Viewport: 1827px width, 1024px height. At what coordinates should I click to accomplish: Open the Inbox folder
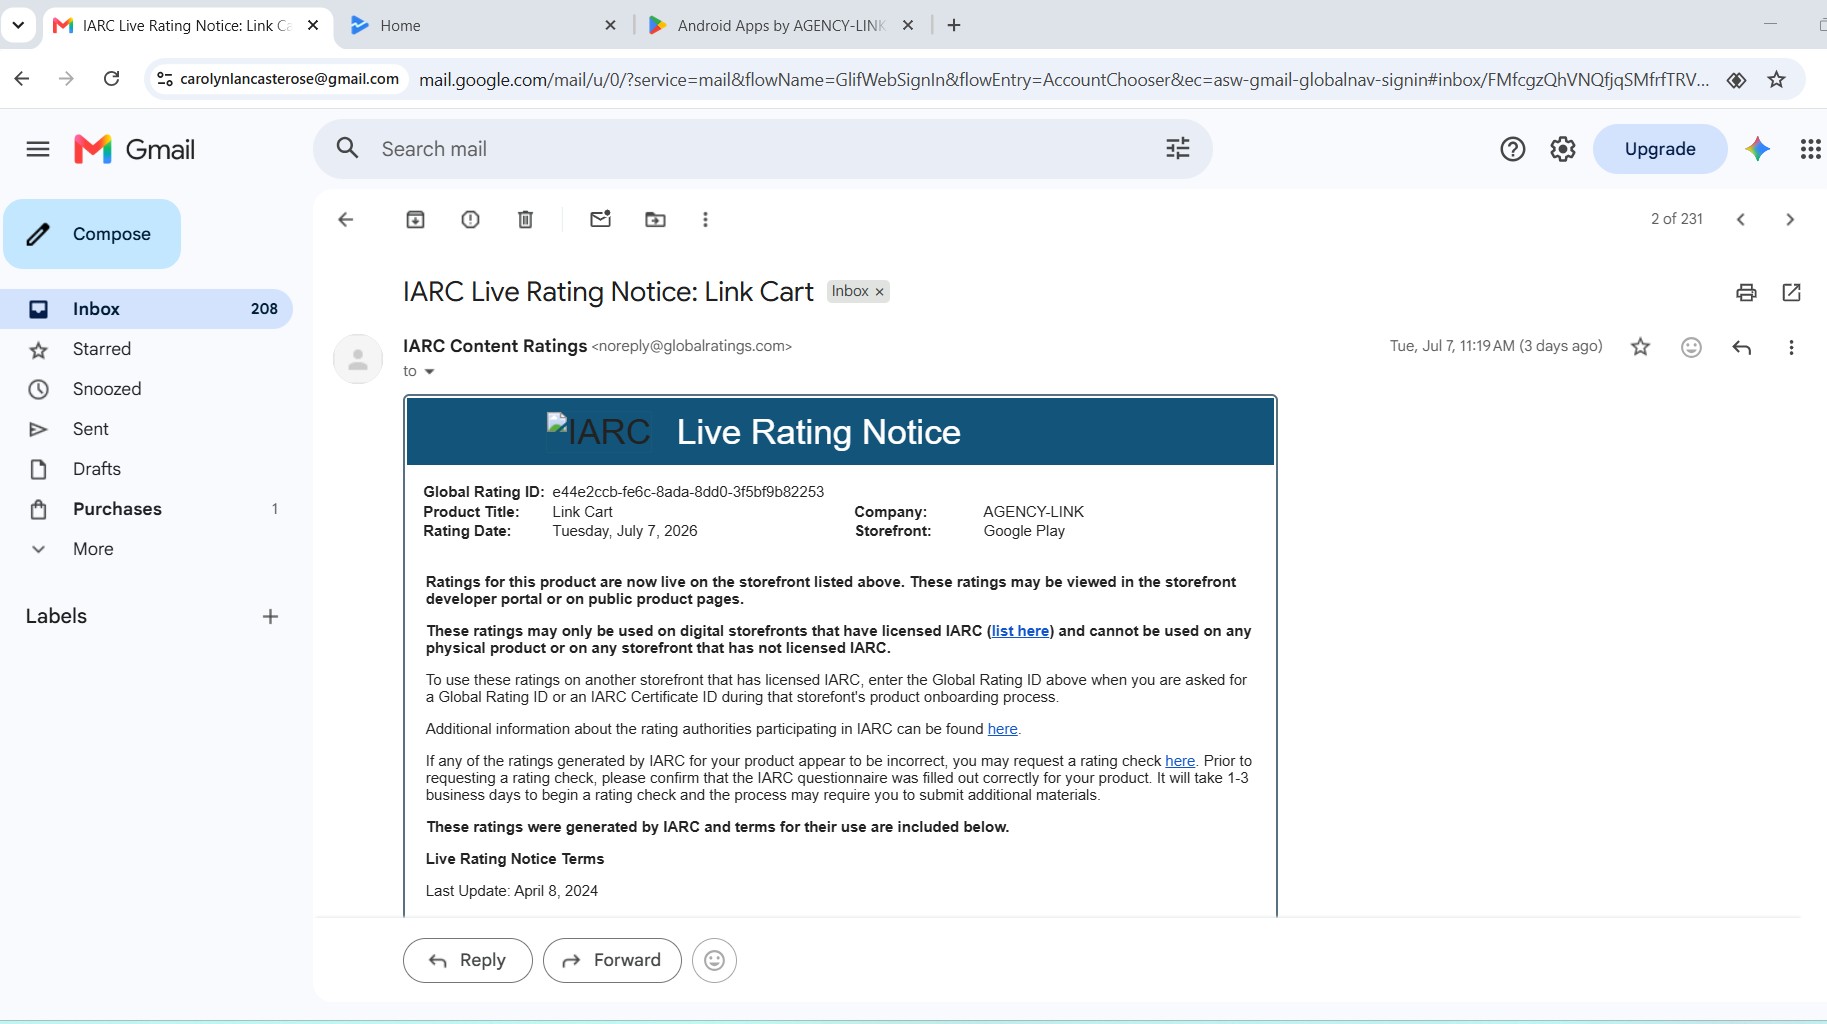(146, 309)
